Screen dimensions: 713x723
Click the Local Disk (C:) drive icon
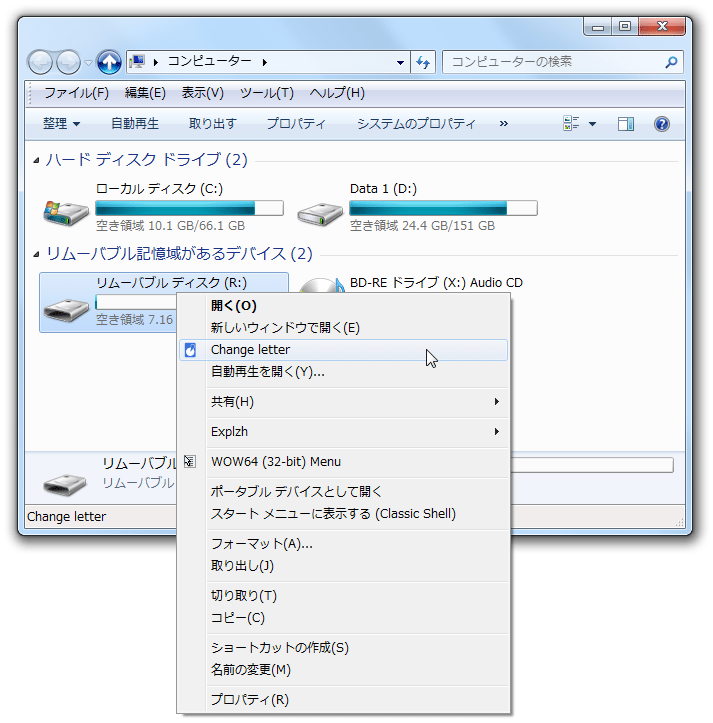[x=66, y=213]
